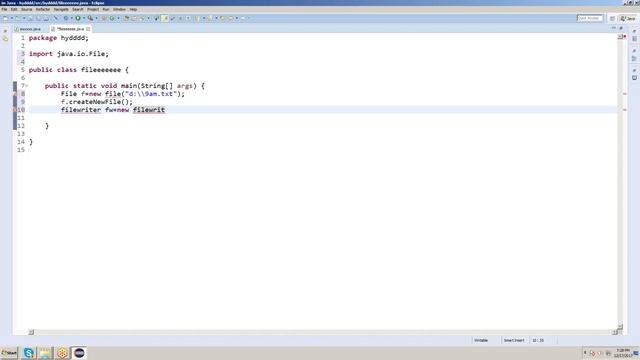This screenshot has height=360, width=640.
Task: Open Skype from the taskbar
Action: click(29, 353)
